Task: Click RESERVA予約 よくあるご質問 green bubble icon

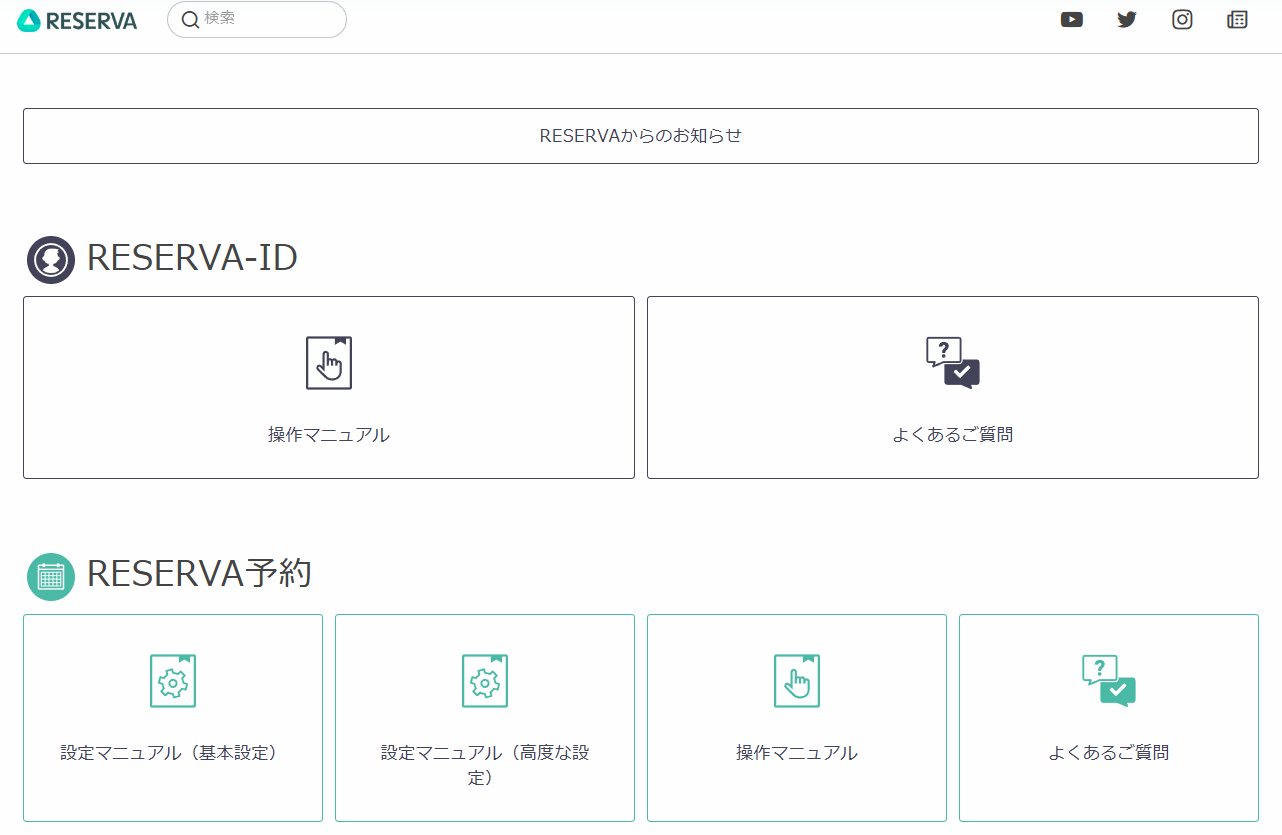Action: click(x=1109, y=681)
